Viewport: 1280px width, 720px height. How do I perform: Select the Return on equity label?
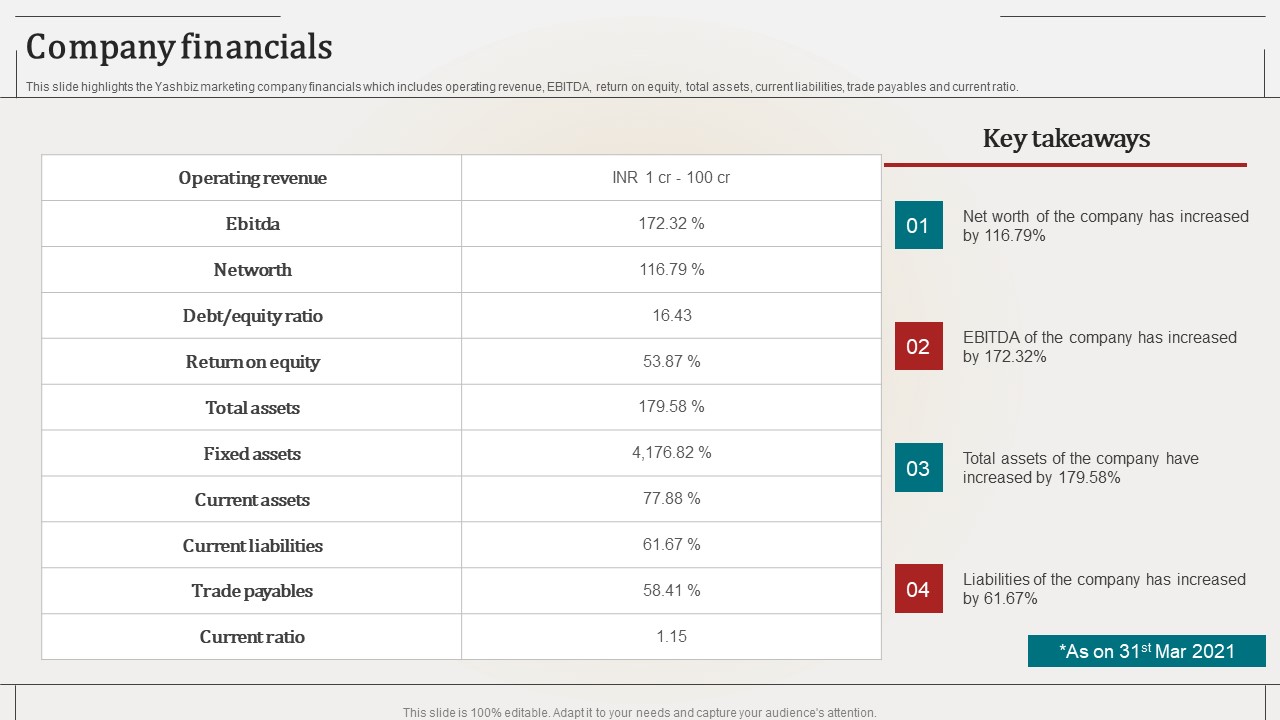pyautogui.click(x=252, y=362)
